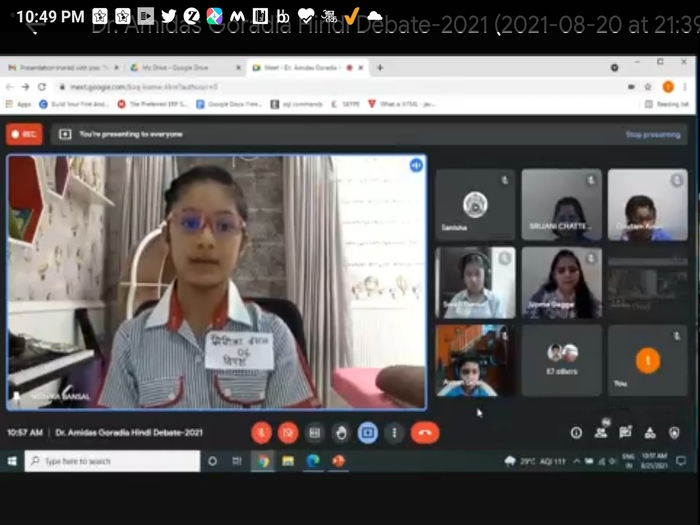Open Cortana circle icon on taskbar
Image resolution: width=700 pixels, height=525 pixels.
coord(212,461)
